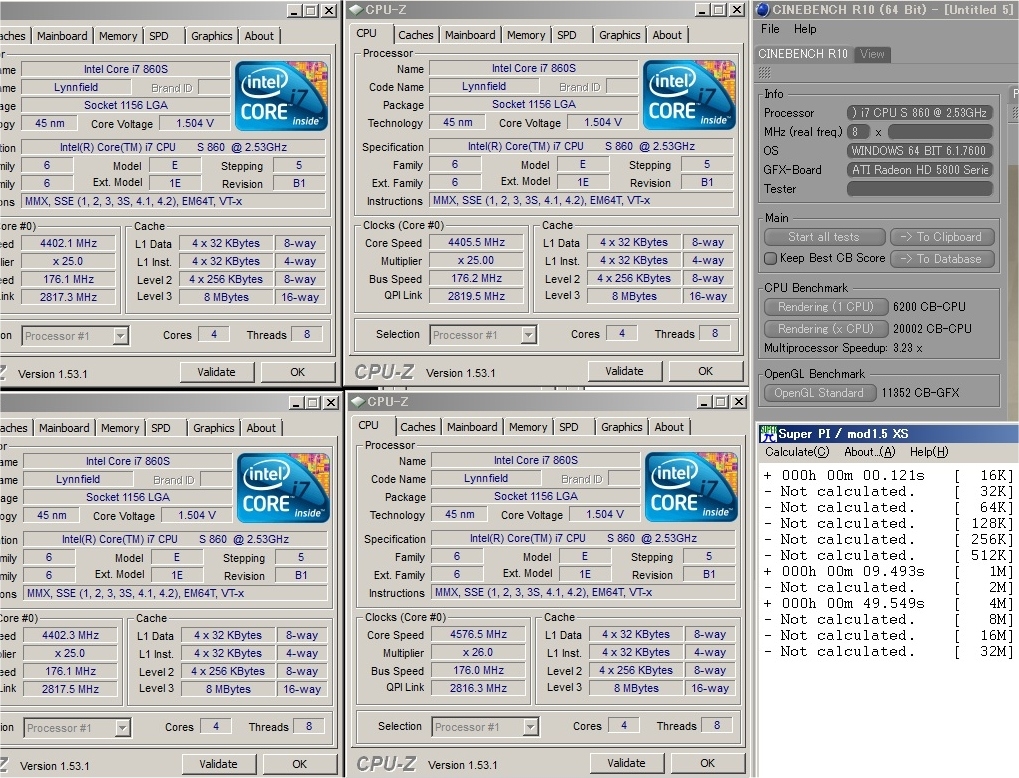Run Rendering (x CPU) benchmark
Screen dimensions: 1019x778
pyautogui.click(x=825, y=329)
